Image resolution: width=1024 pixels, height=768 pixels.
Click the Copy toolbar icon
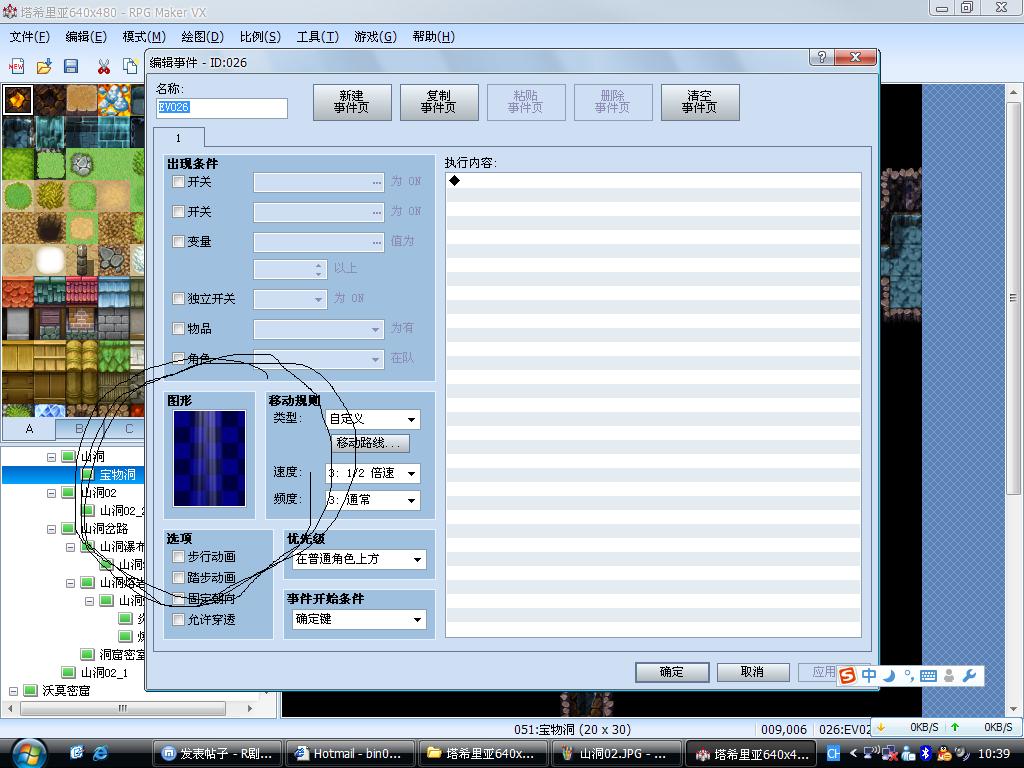click(x=131, y=66)
